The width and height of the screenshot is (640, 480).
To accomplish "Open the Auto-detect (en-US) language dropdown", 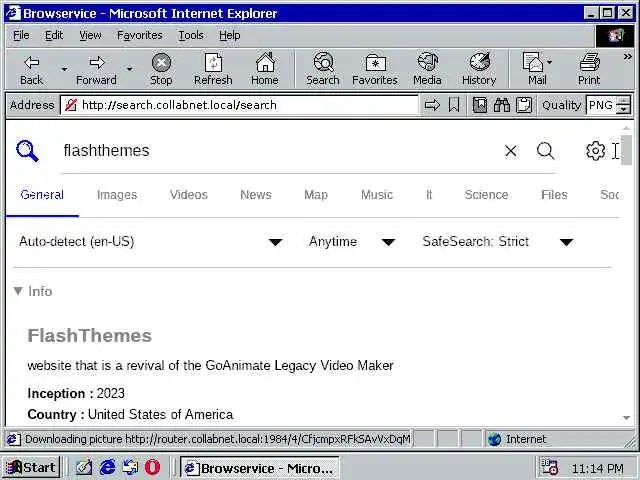I will click(x=151, y=242).
